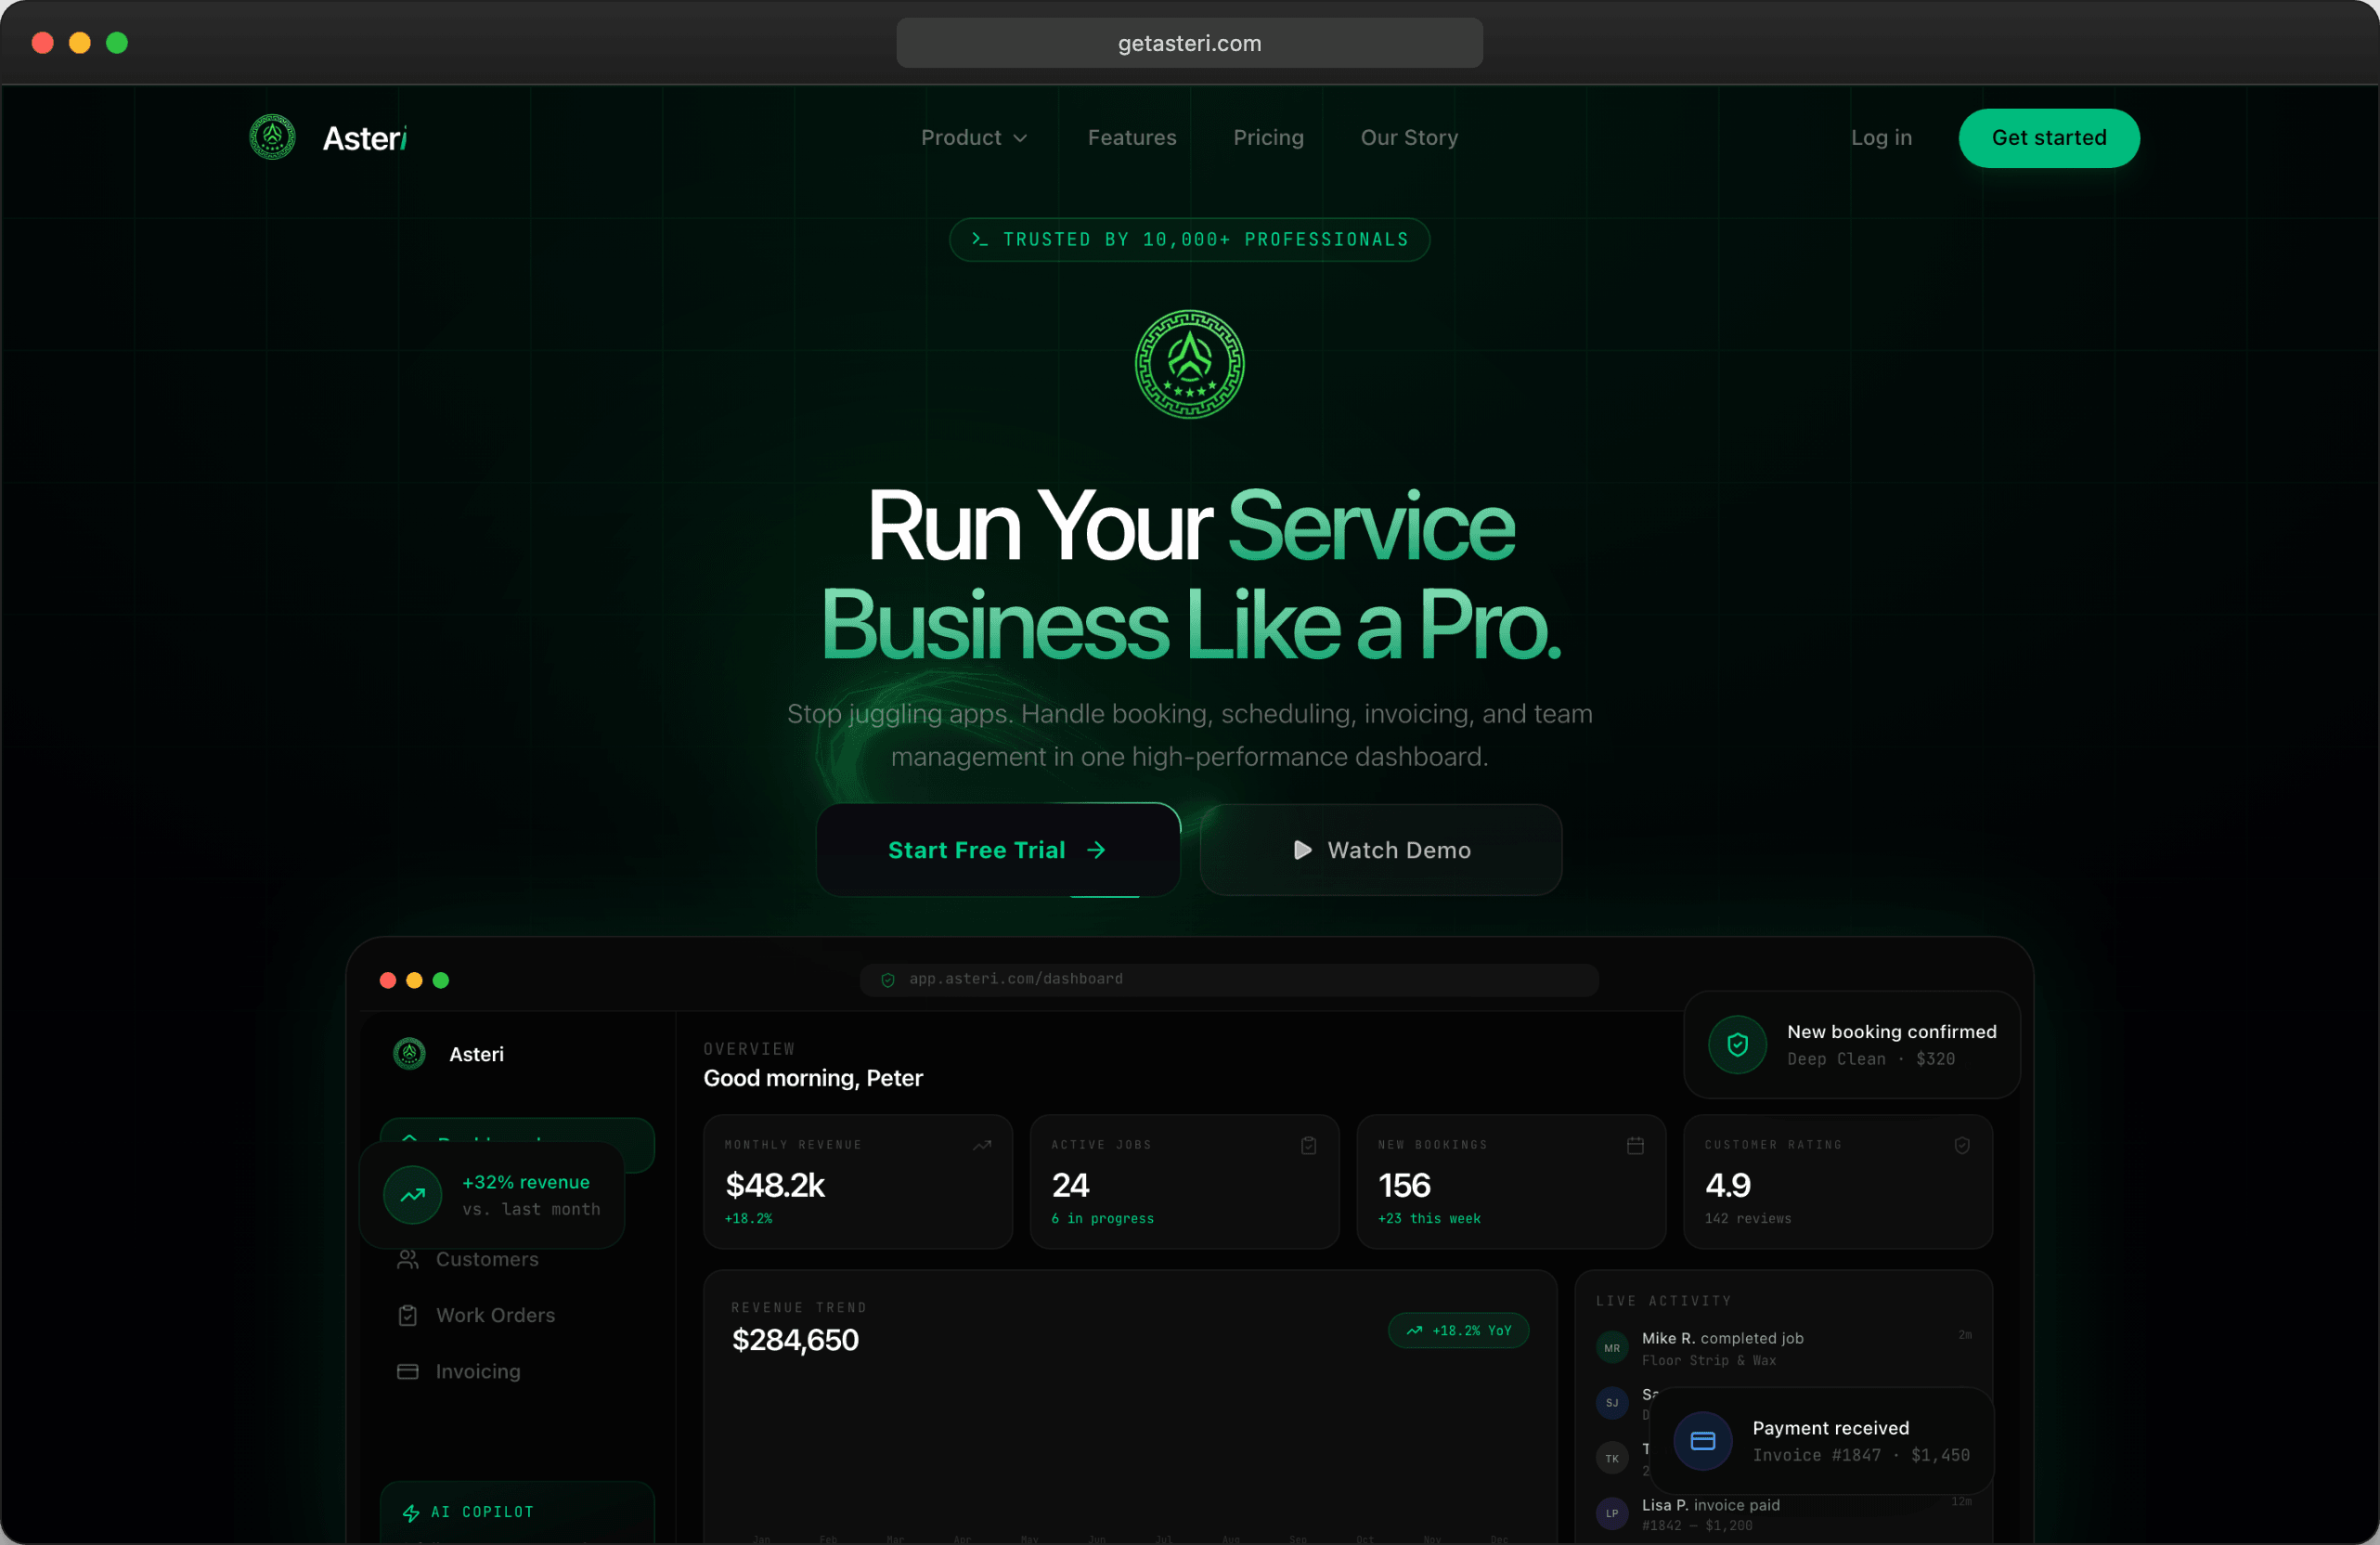Click the Invoicing card icon
The width and height of the screenshot is (2380, 1545).
(407, 1371)
